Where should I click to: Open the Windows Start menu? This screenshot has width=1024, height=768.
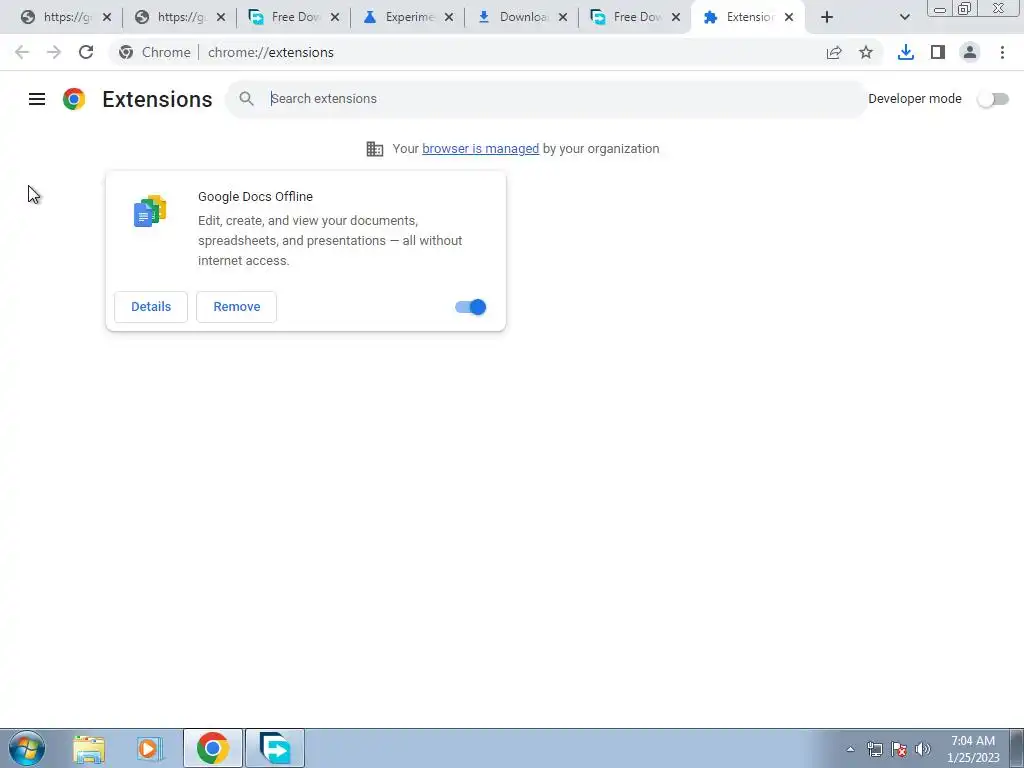(x=27, y=748)
